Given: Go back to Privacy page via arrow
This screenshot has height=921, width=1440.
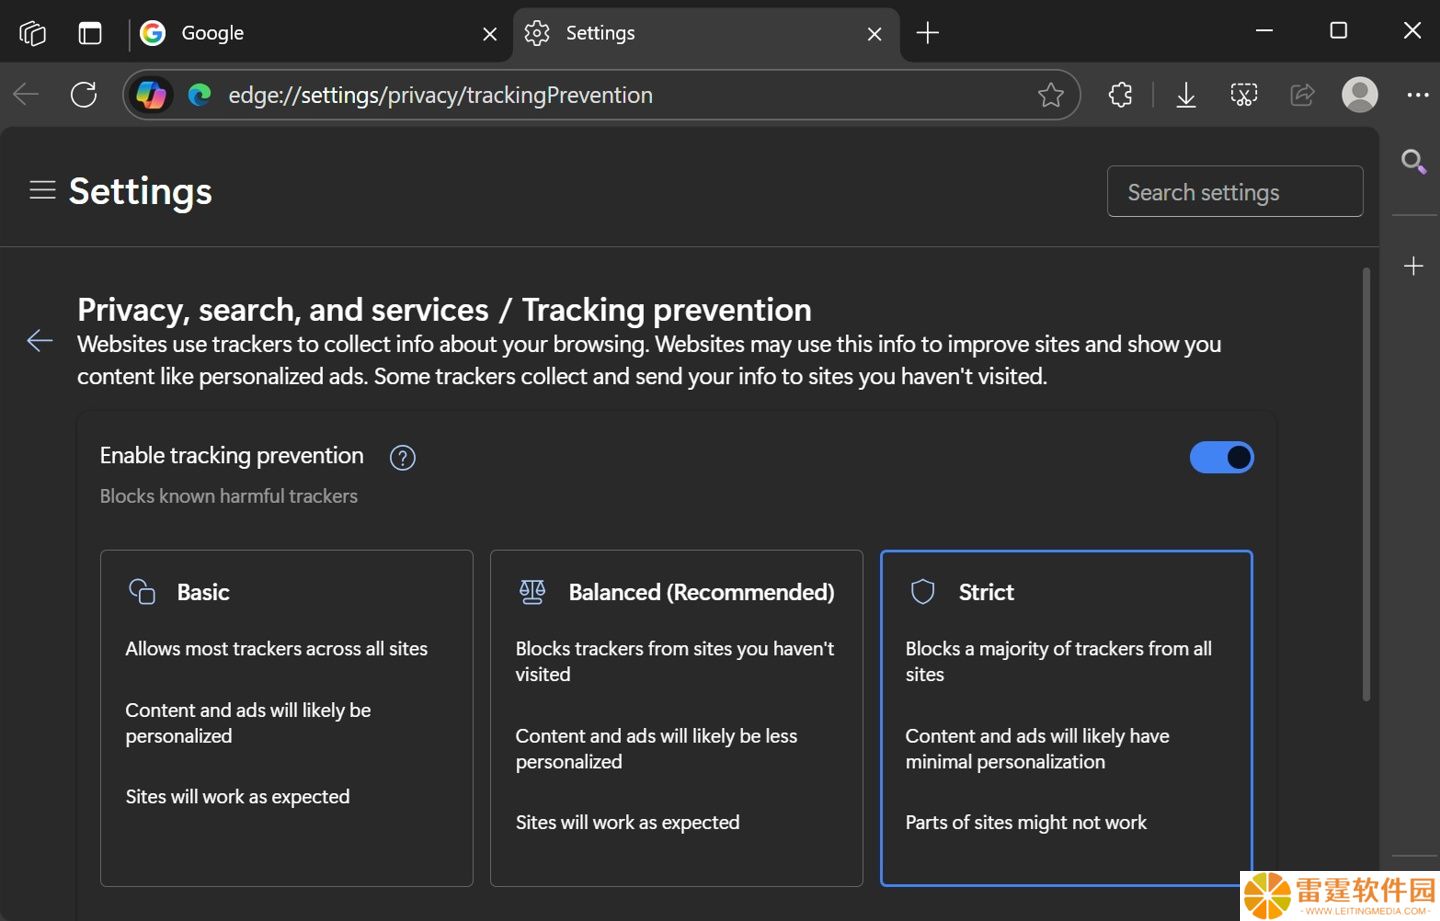Looking at the screenshot, I should click(x=40, y=341).
